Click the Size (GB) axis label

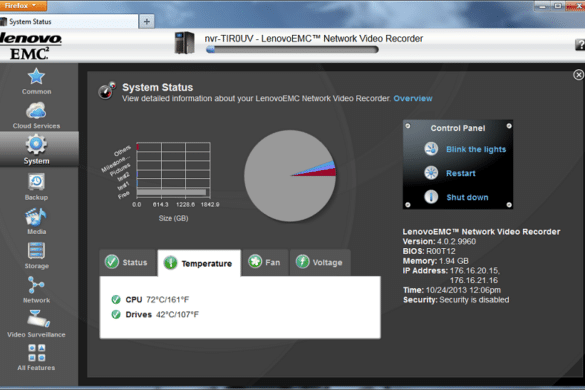pos(173,218)
